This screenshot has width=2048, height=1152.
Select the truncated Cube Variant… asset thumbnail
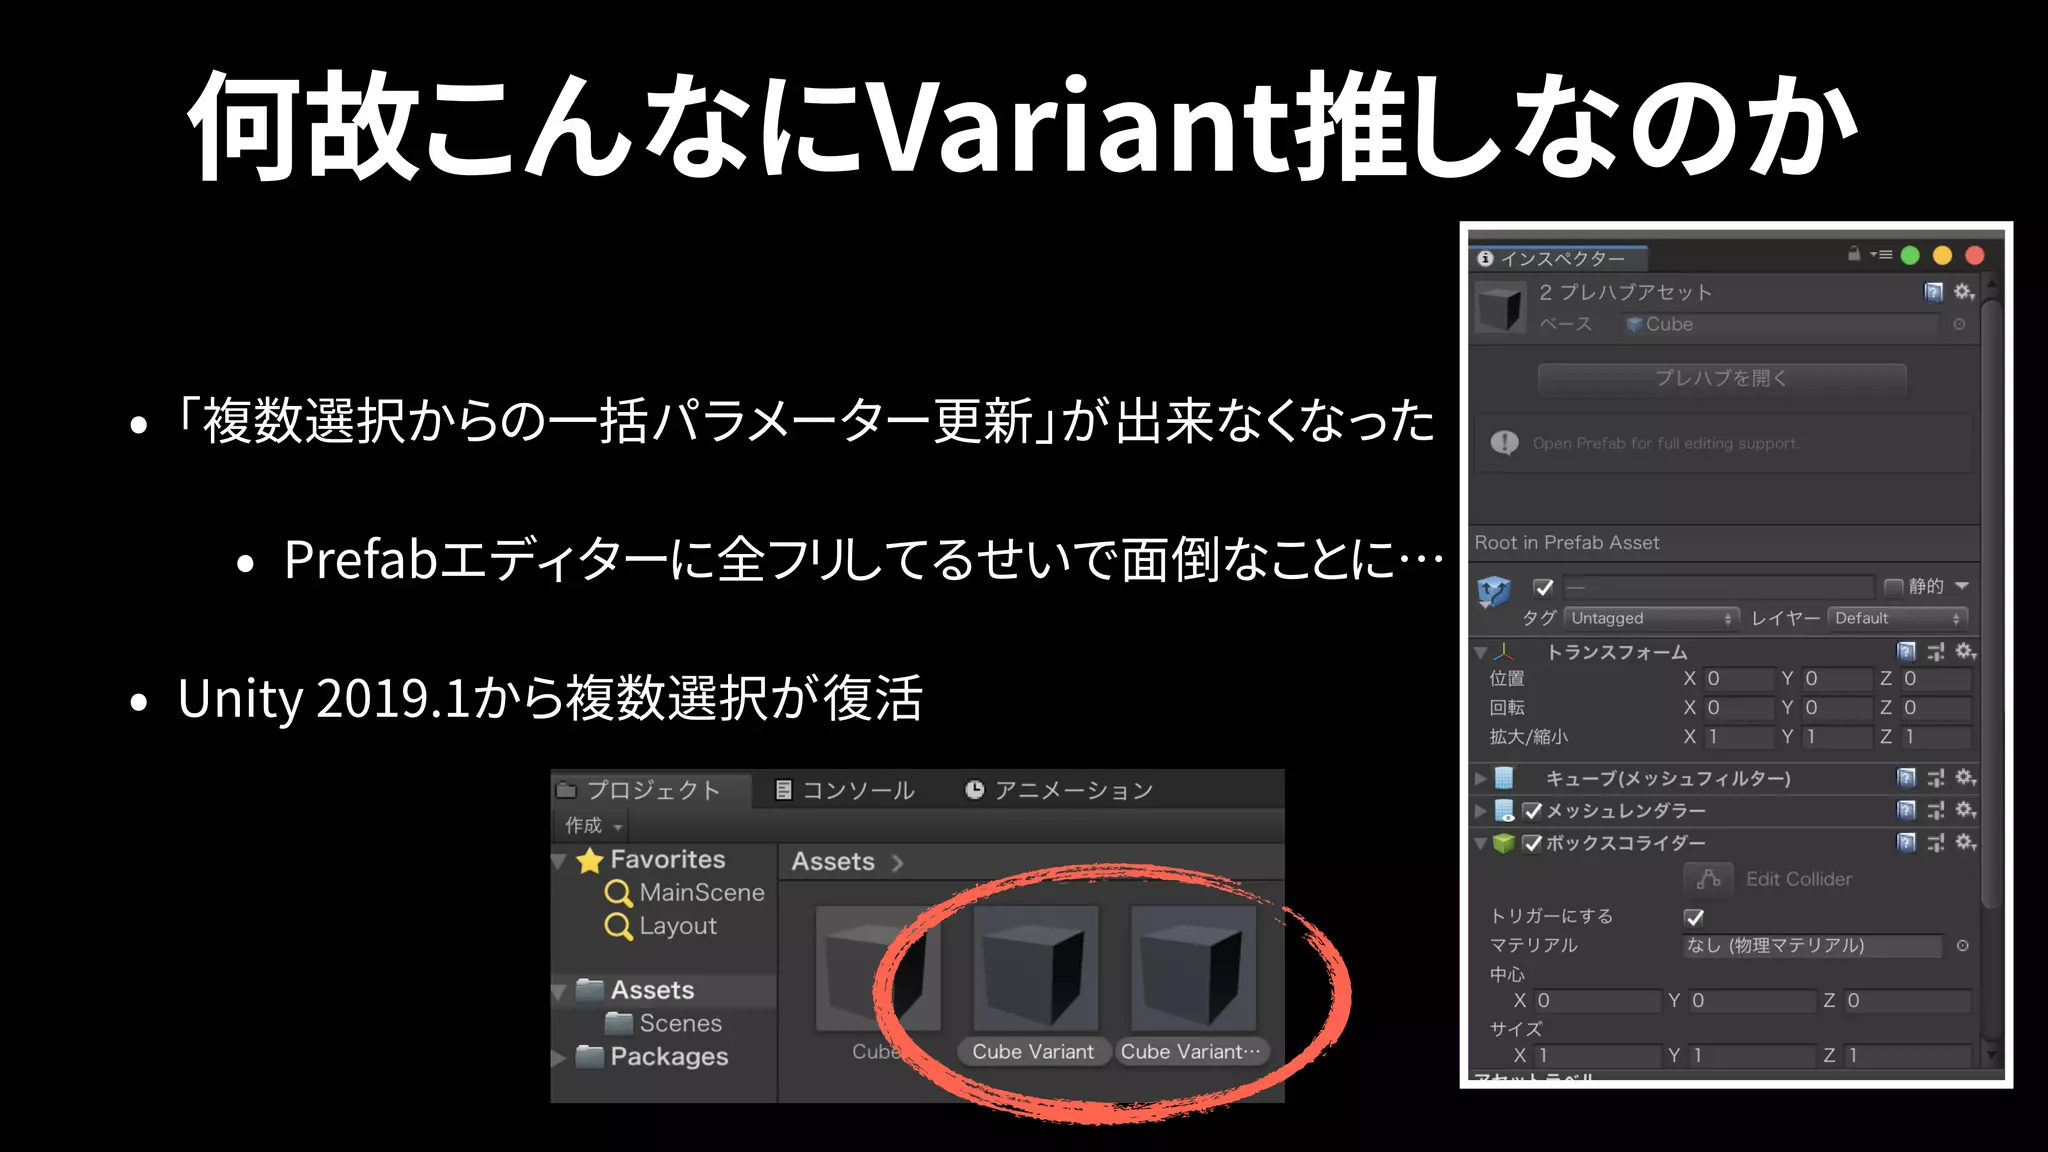[1193, 968]
